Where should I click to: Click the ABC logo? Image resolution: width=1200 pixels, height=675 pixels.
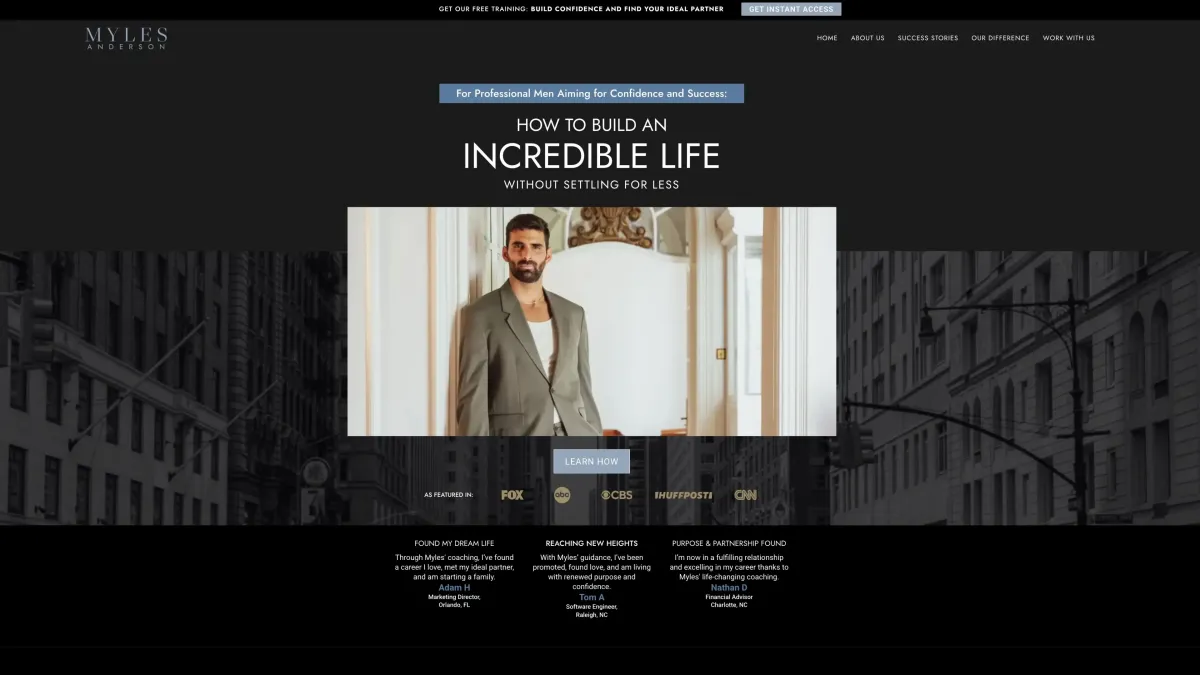[562, 495]
